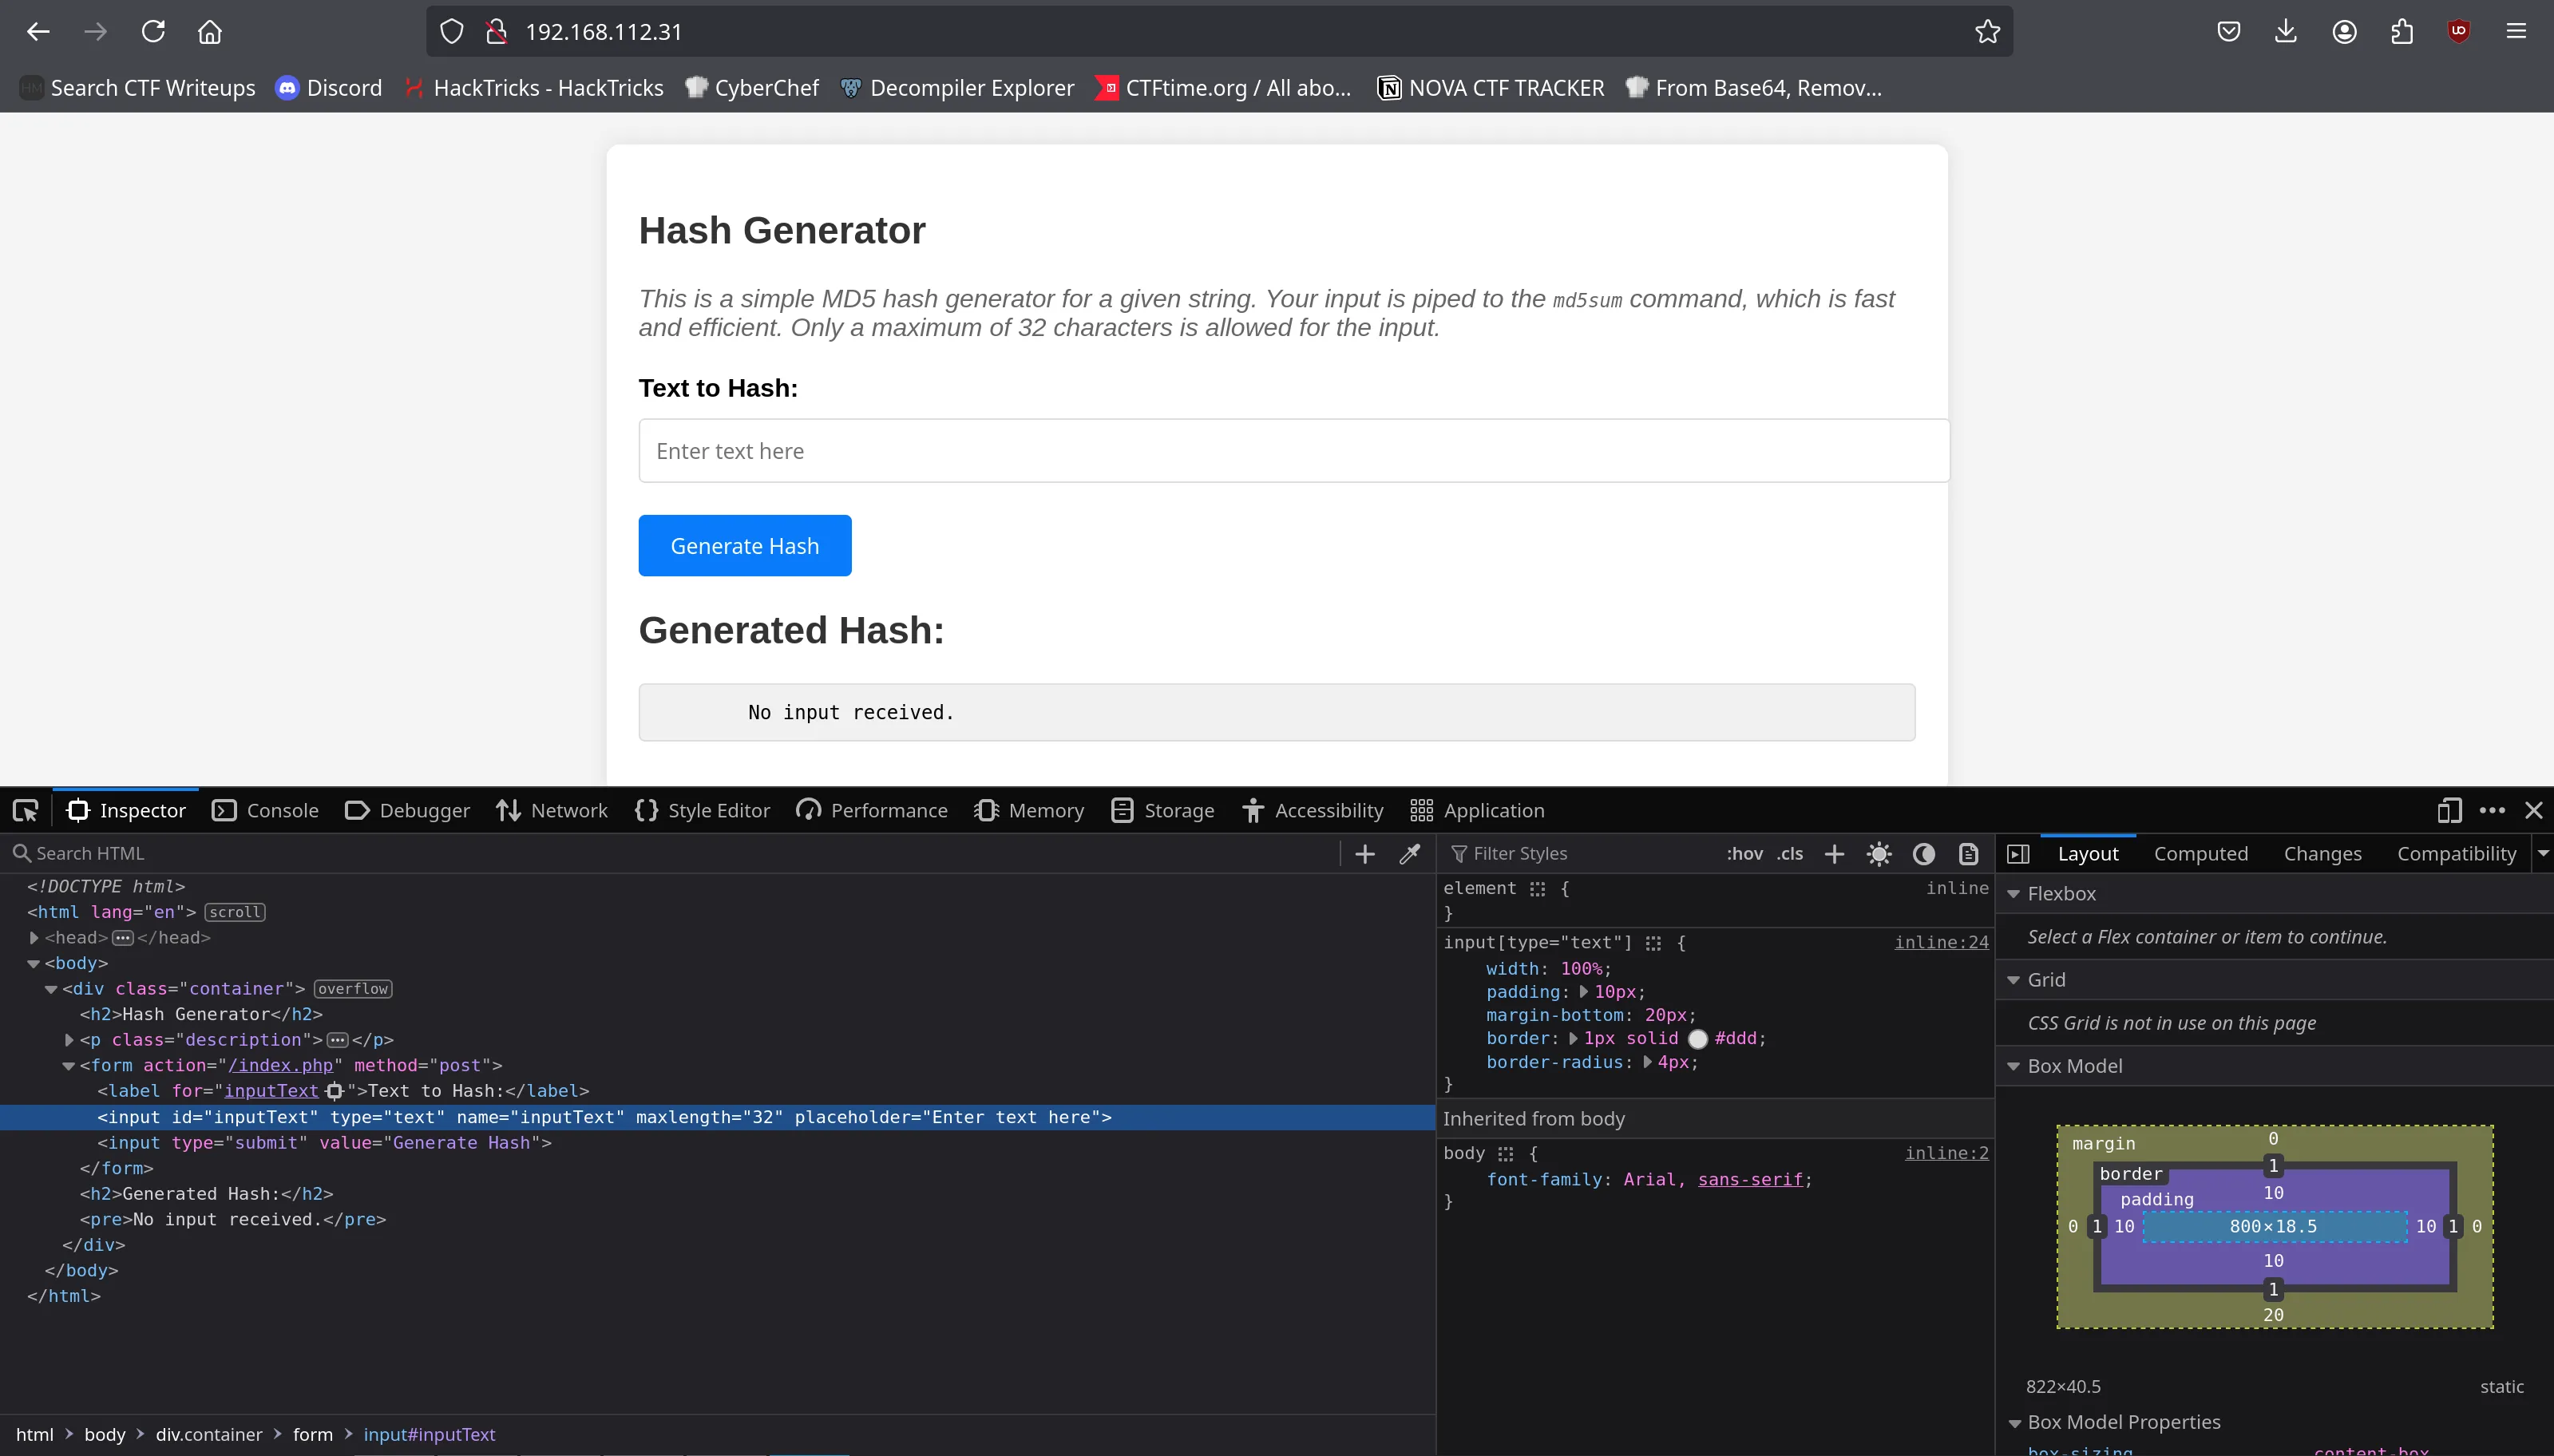
Task: Expand the padding shorthand property
Action: (1584, 992)
